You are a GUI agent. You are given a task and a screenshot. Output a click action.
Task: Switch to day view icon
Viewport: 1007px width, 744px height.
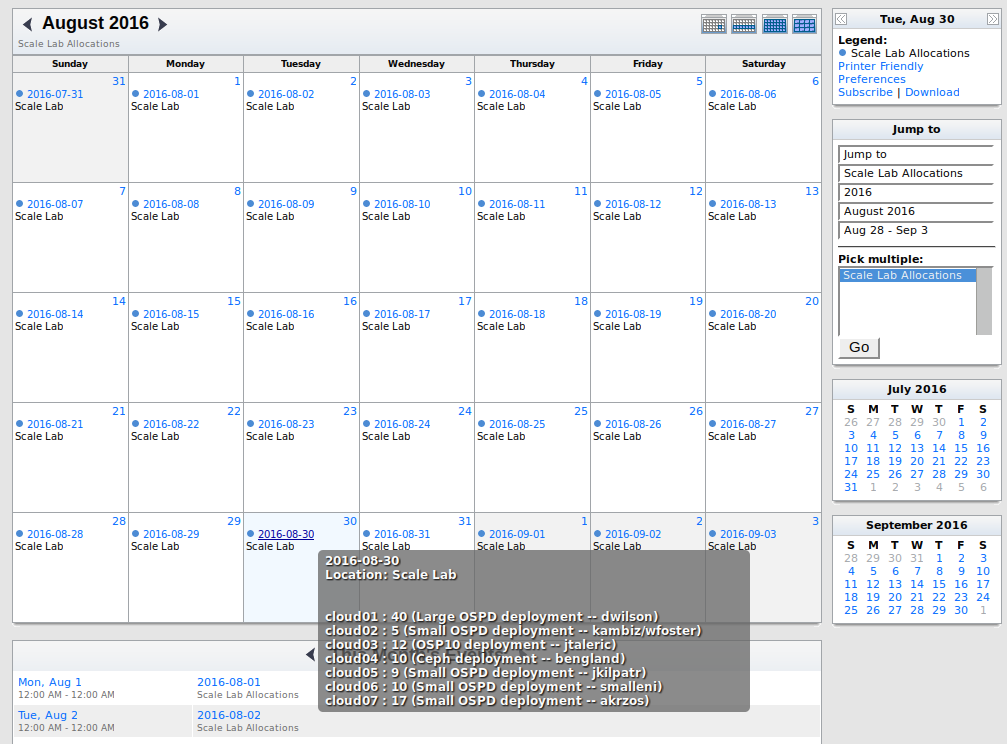pyautogui.click(x=714, y=25)
